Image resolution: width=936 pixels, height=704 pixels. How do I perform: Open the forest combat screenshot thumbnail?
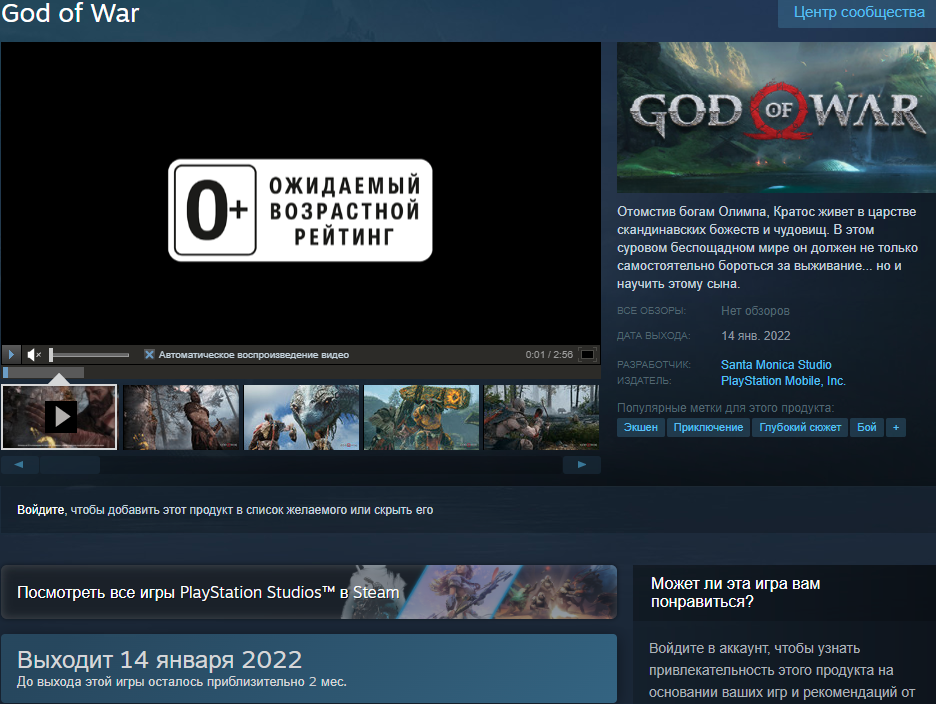(x=541, y=417)
